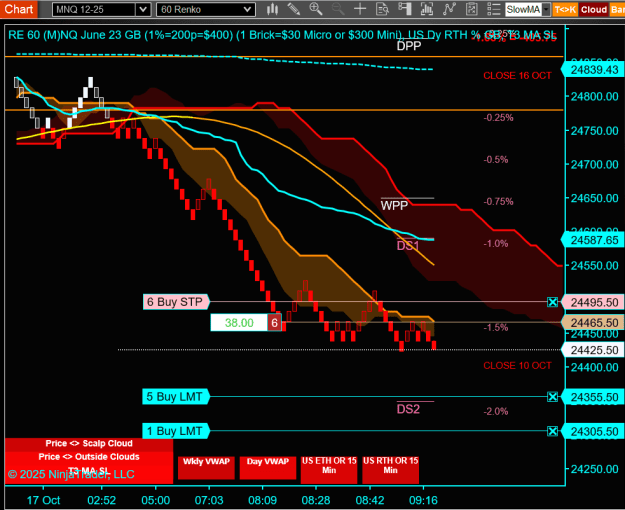Screen dimensions: 625x510
Task: Click the position marker showing 38.00
Action: pyautogui.click(x=239, y=323)
